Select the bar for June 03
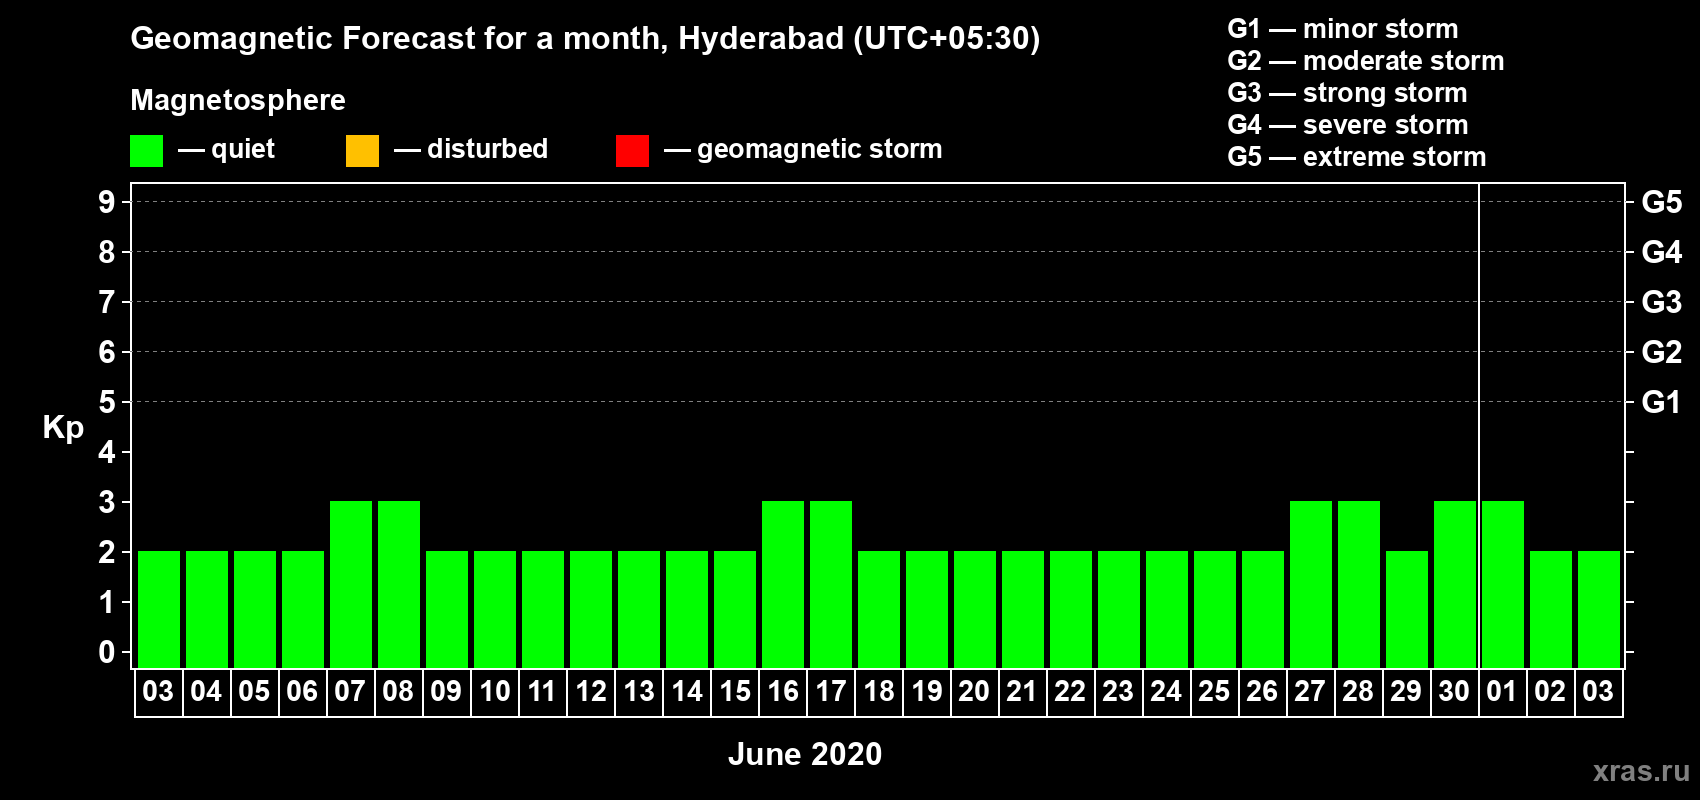The width and height of the screenshot is (1700, 800). pyautogui.click(x=159, y=609)
